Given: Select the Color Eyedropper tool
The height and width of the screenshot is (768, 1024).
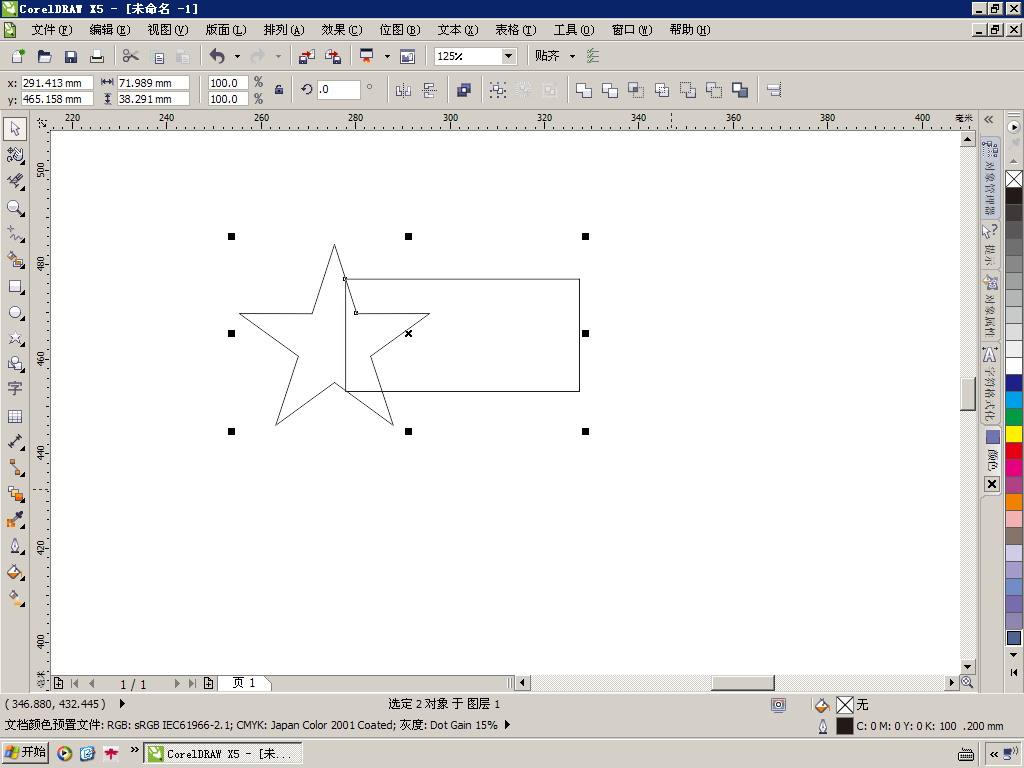Looking at the screenshot, I should click(x=15, y=520).
